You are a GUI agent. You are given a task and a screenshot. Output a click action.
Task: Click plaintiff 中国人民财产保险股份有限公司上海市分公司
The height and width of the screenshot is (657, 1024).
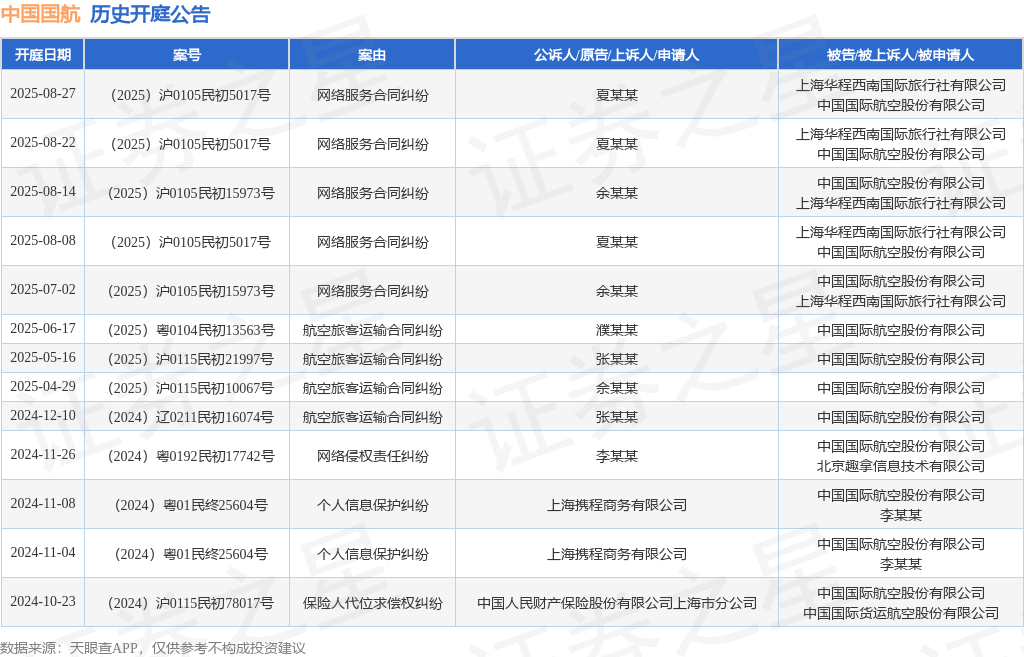pyautogui.click(x=616, y=603)
